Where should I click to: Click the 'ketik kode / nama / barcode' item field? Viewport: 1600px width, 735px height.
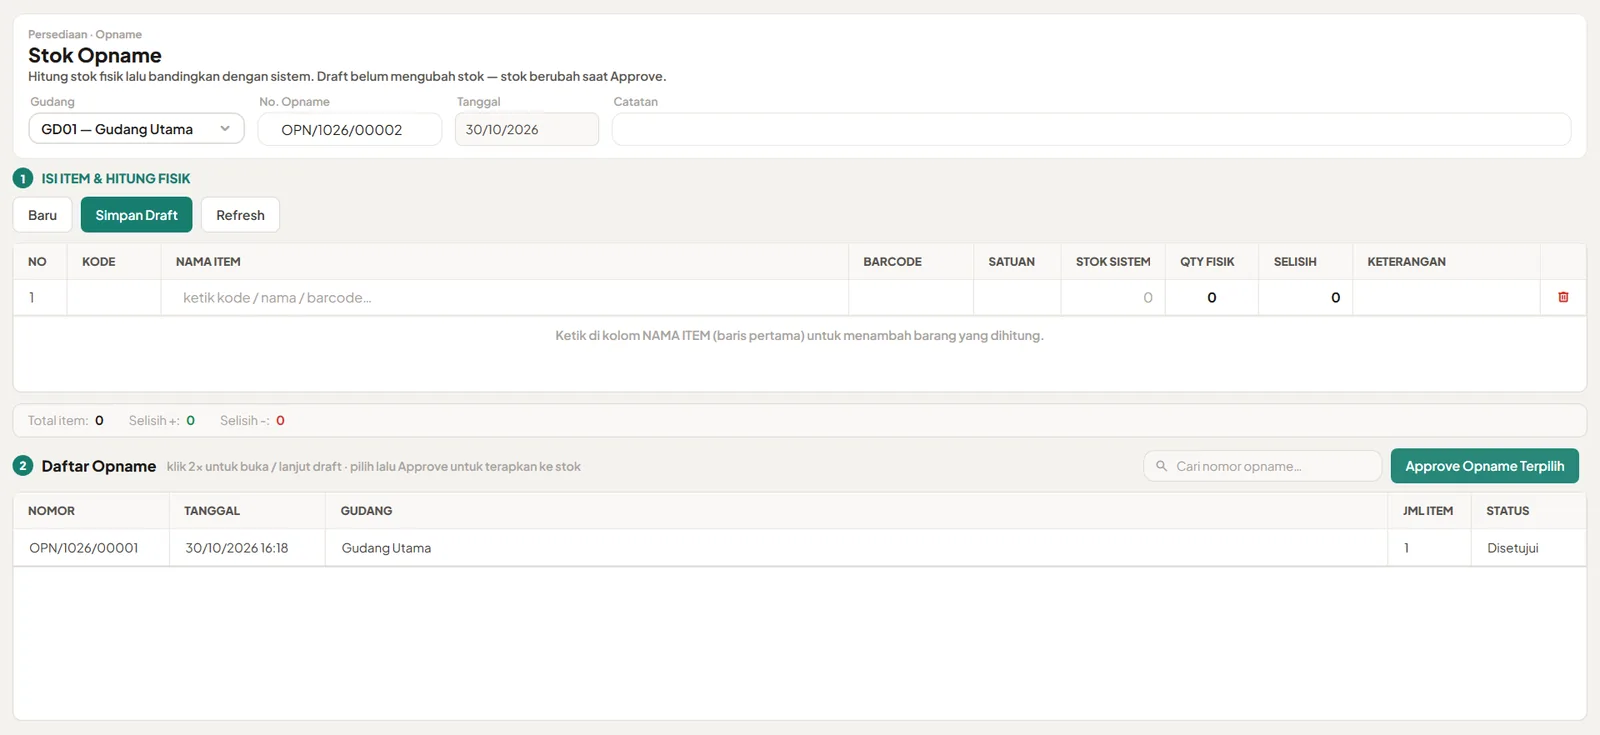[x=505, y=297]
